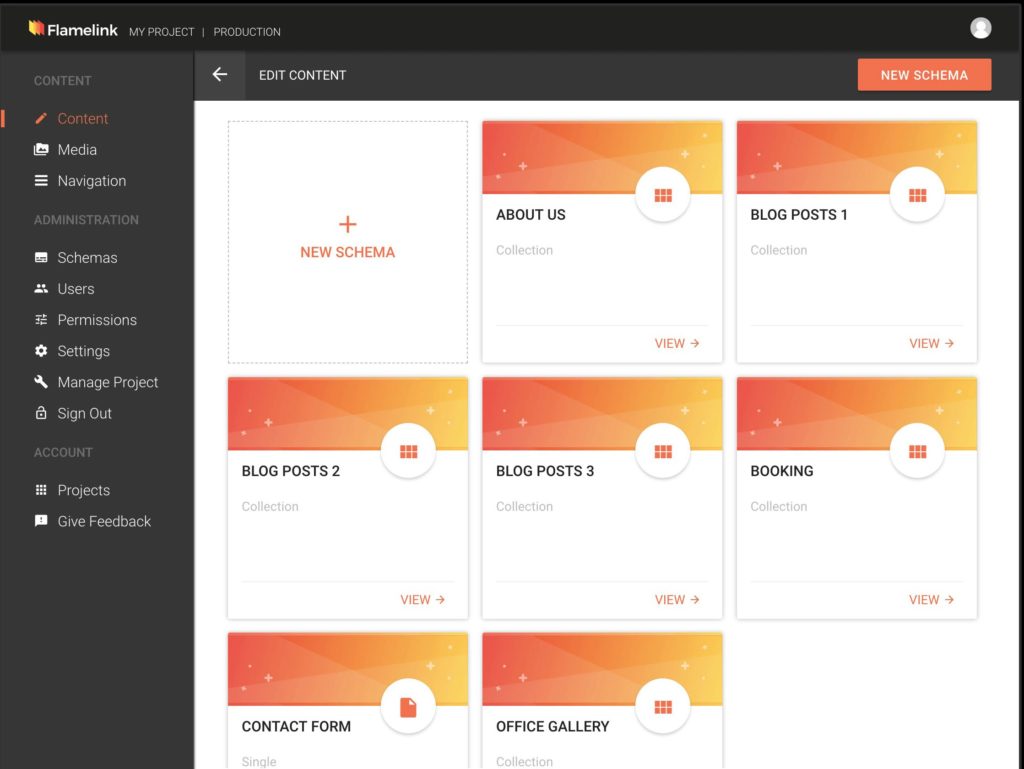Screen dimensions: 1024x769
Task: Open the user profile avatar
Action: [x=980, y=28]
